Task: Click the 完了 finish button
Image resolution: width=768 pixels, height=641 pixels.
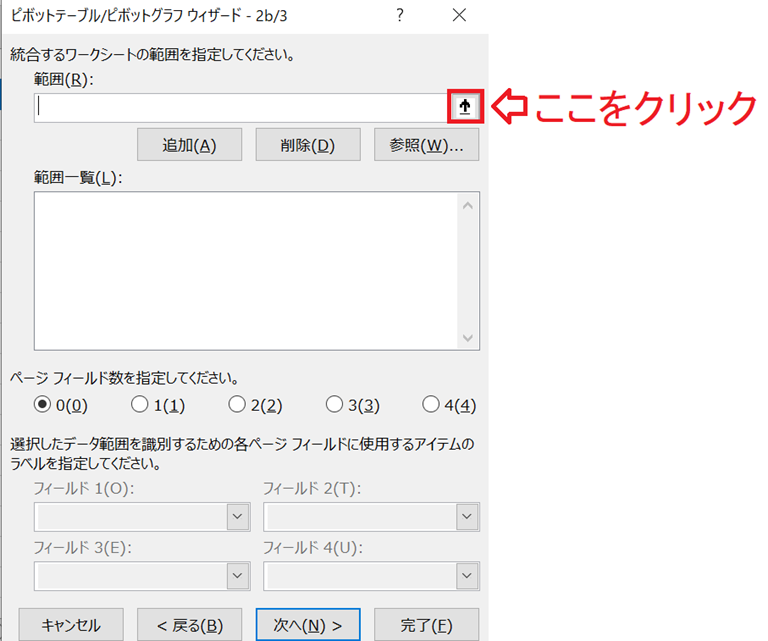Action: click(x=426, y=625)
